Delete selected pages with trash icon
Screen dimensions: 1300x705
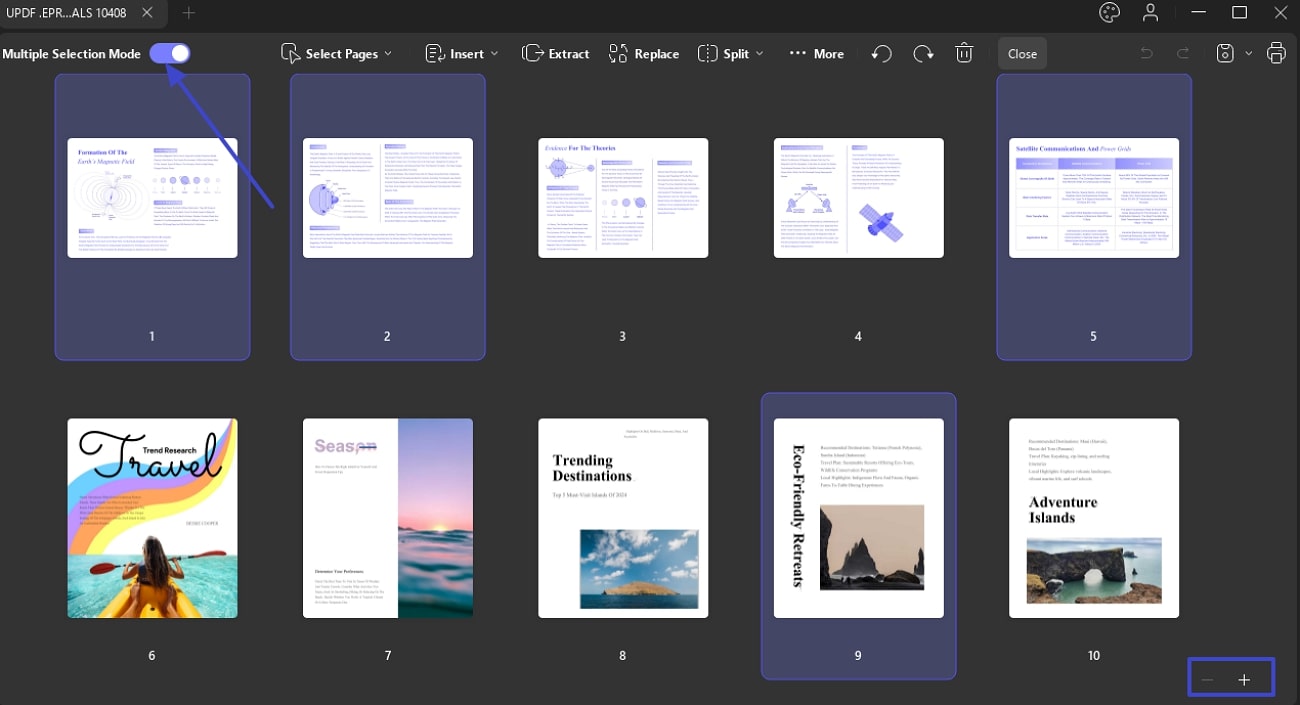point(964,54)
